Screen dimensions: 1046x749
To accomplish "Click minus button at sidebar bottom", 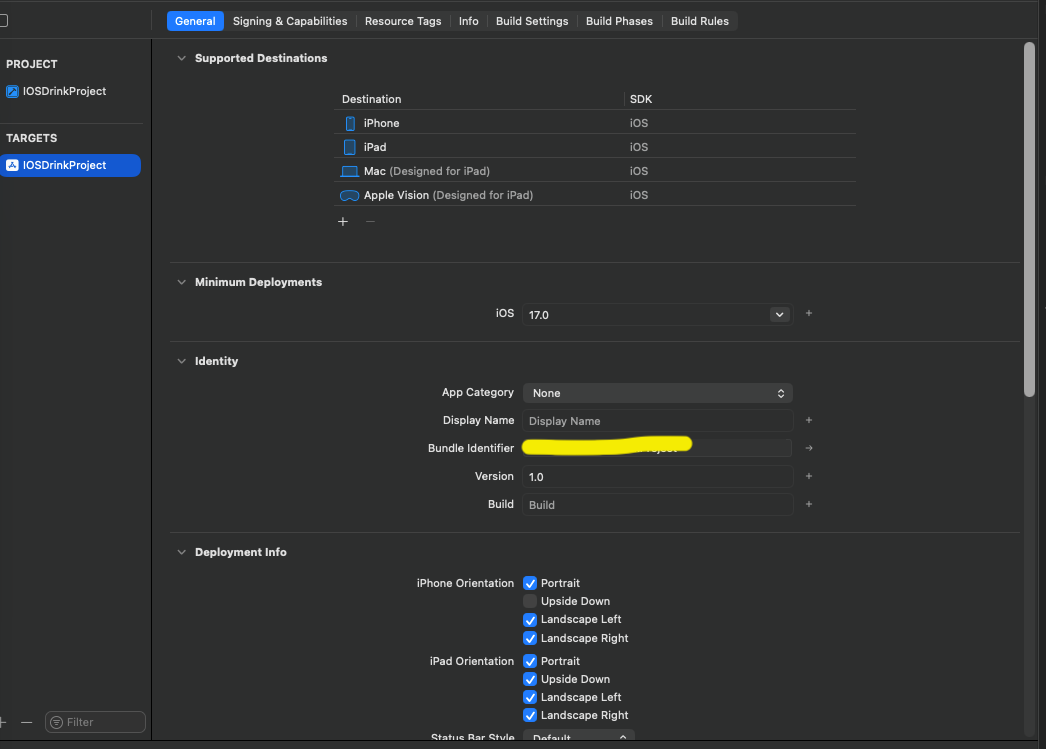I will (27, 722).
